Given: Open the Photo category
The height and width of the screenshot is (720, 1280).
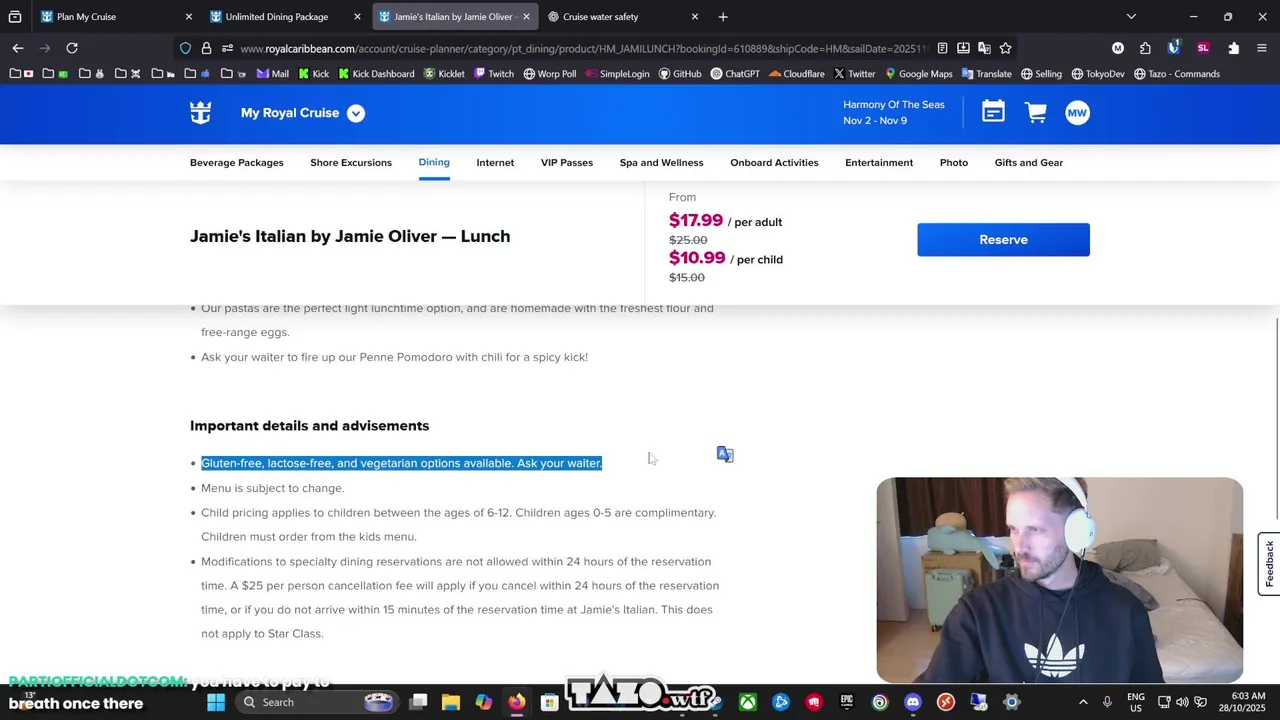Looking at the screenshot, I should click(954, 163).
